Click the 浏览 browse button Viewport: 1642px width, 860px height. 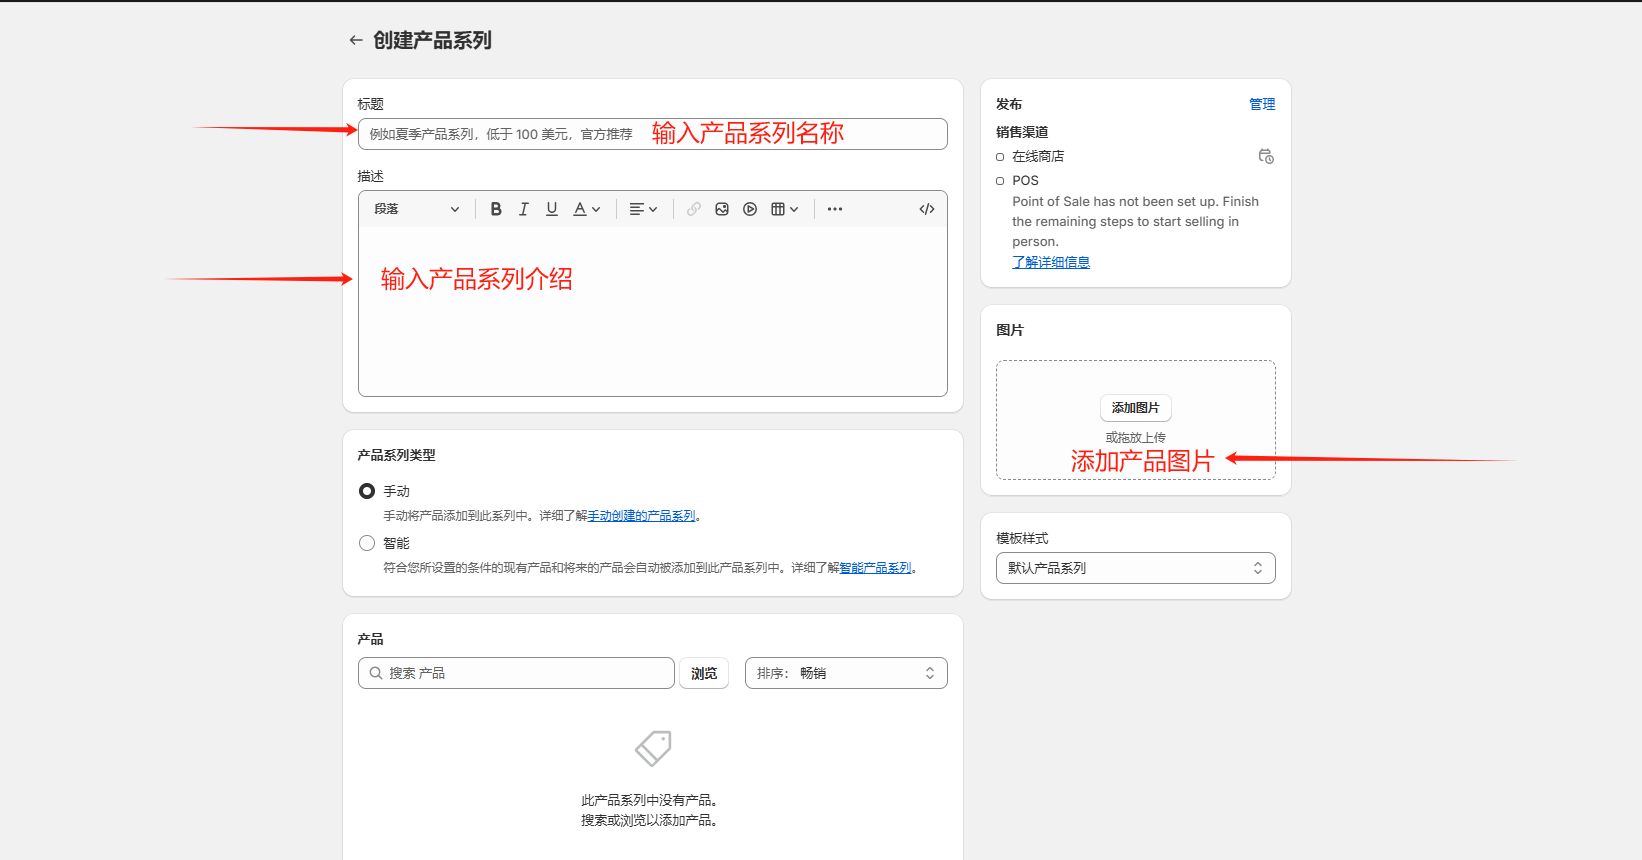coord(704,673)
